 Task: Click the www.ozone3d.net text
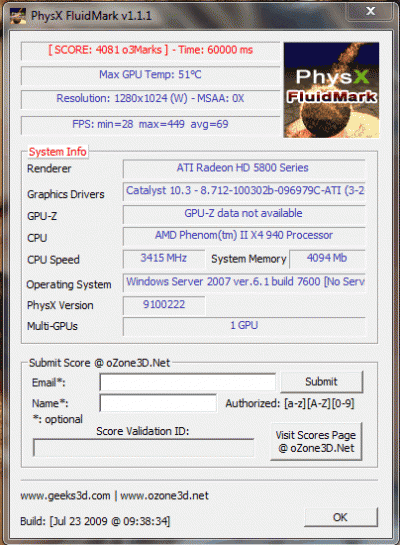coord(164,495)
